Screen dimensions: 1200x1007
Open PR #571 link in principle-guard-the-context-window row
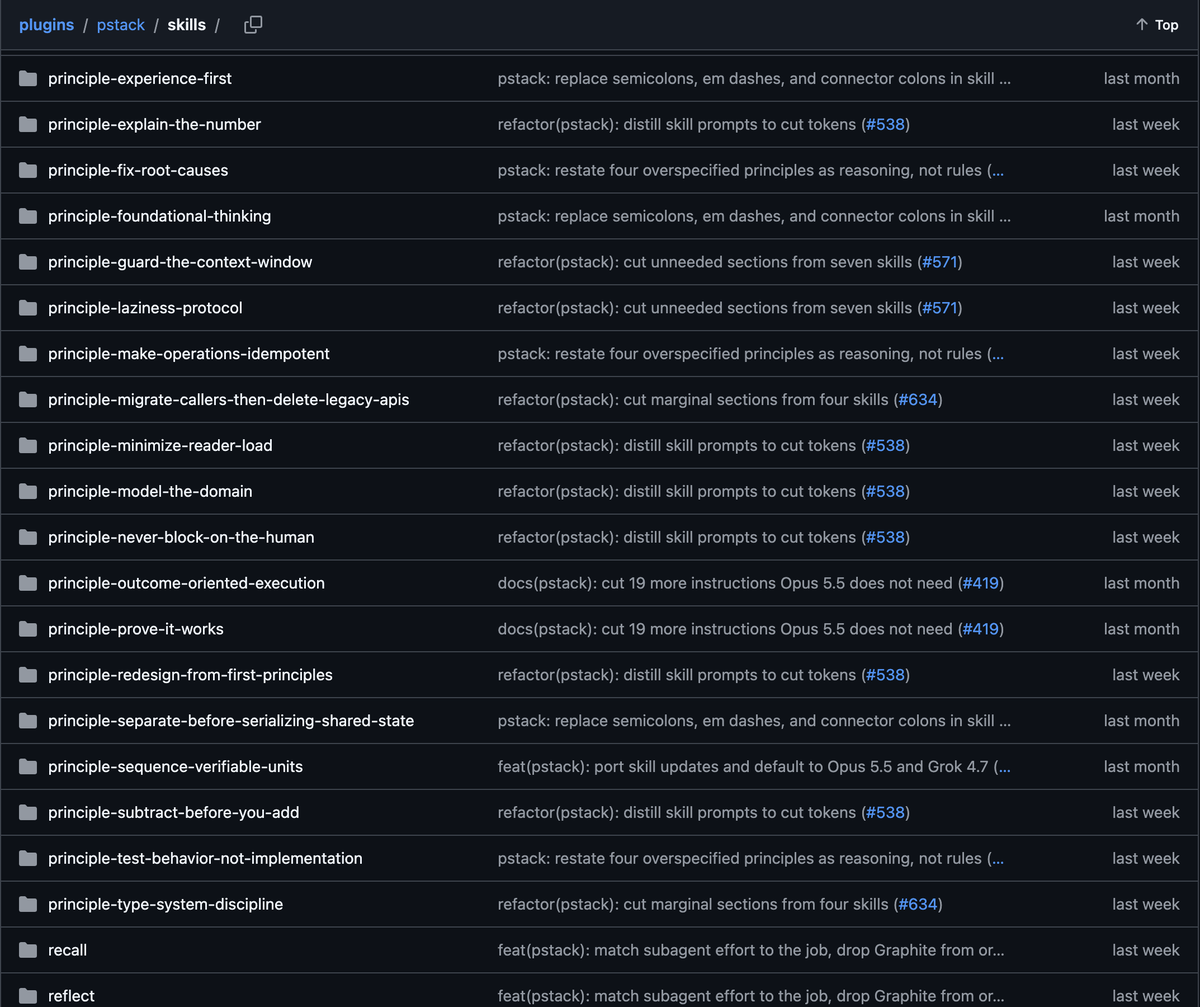938,262
